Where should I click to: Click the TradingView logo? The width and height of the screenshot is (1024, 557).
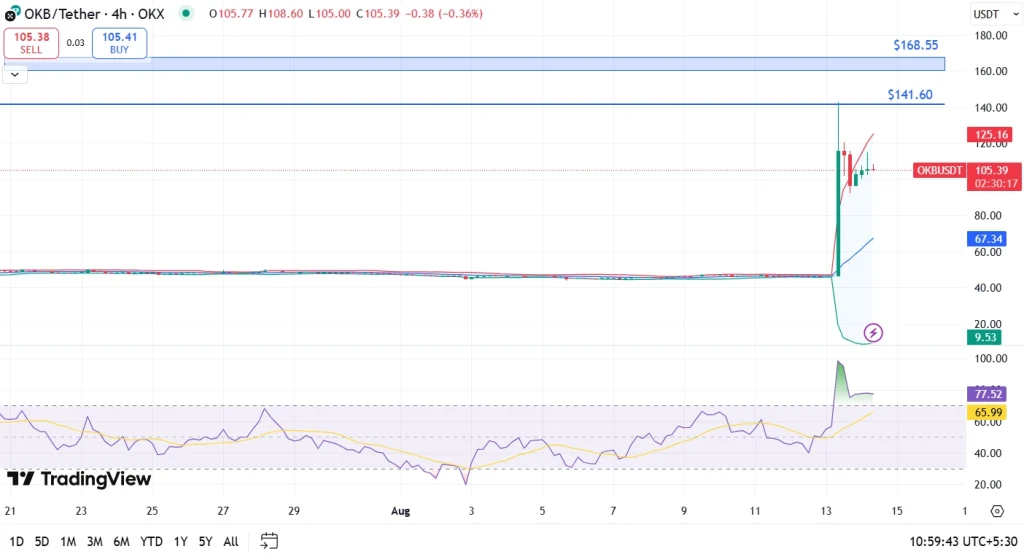coord(79,479)
